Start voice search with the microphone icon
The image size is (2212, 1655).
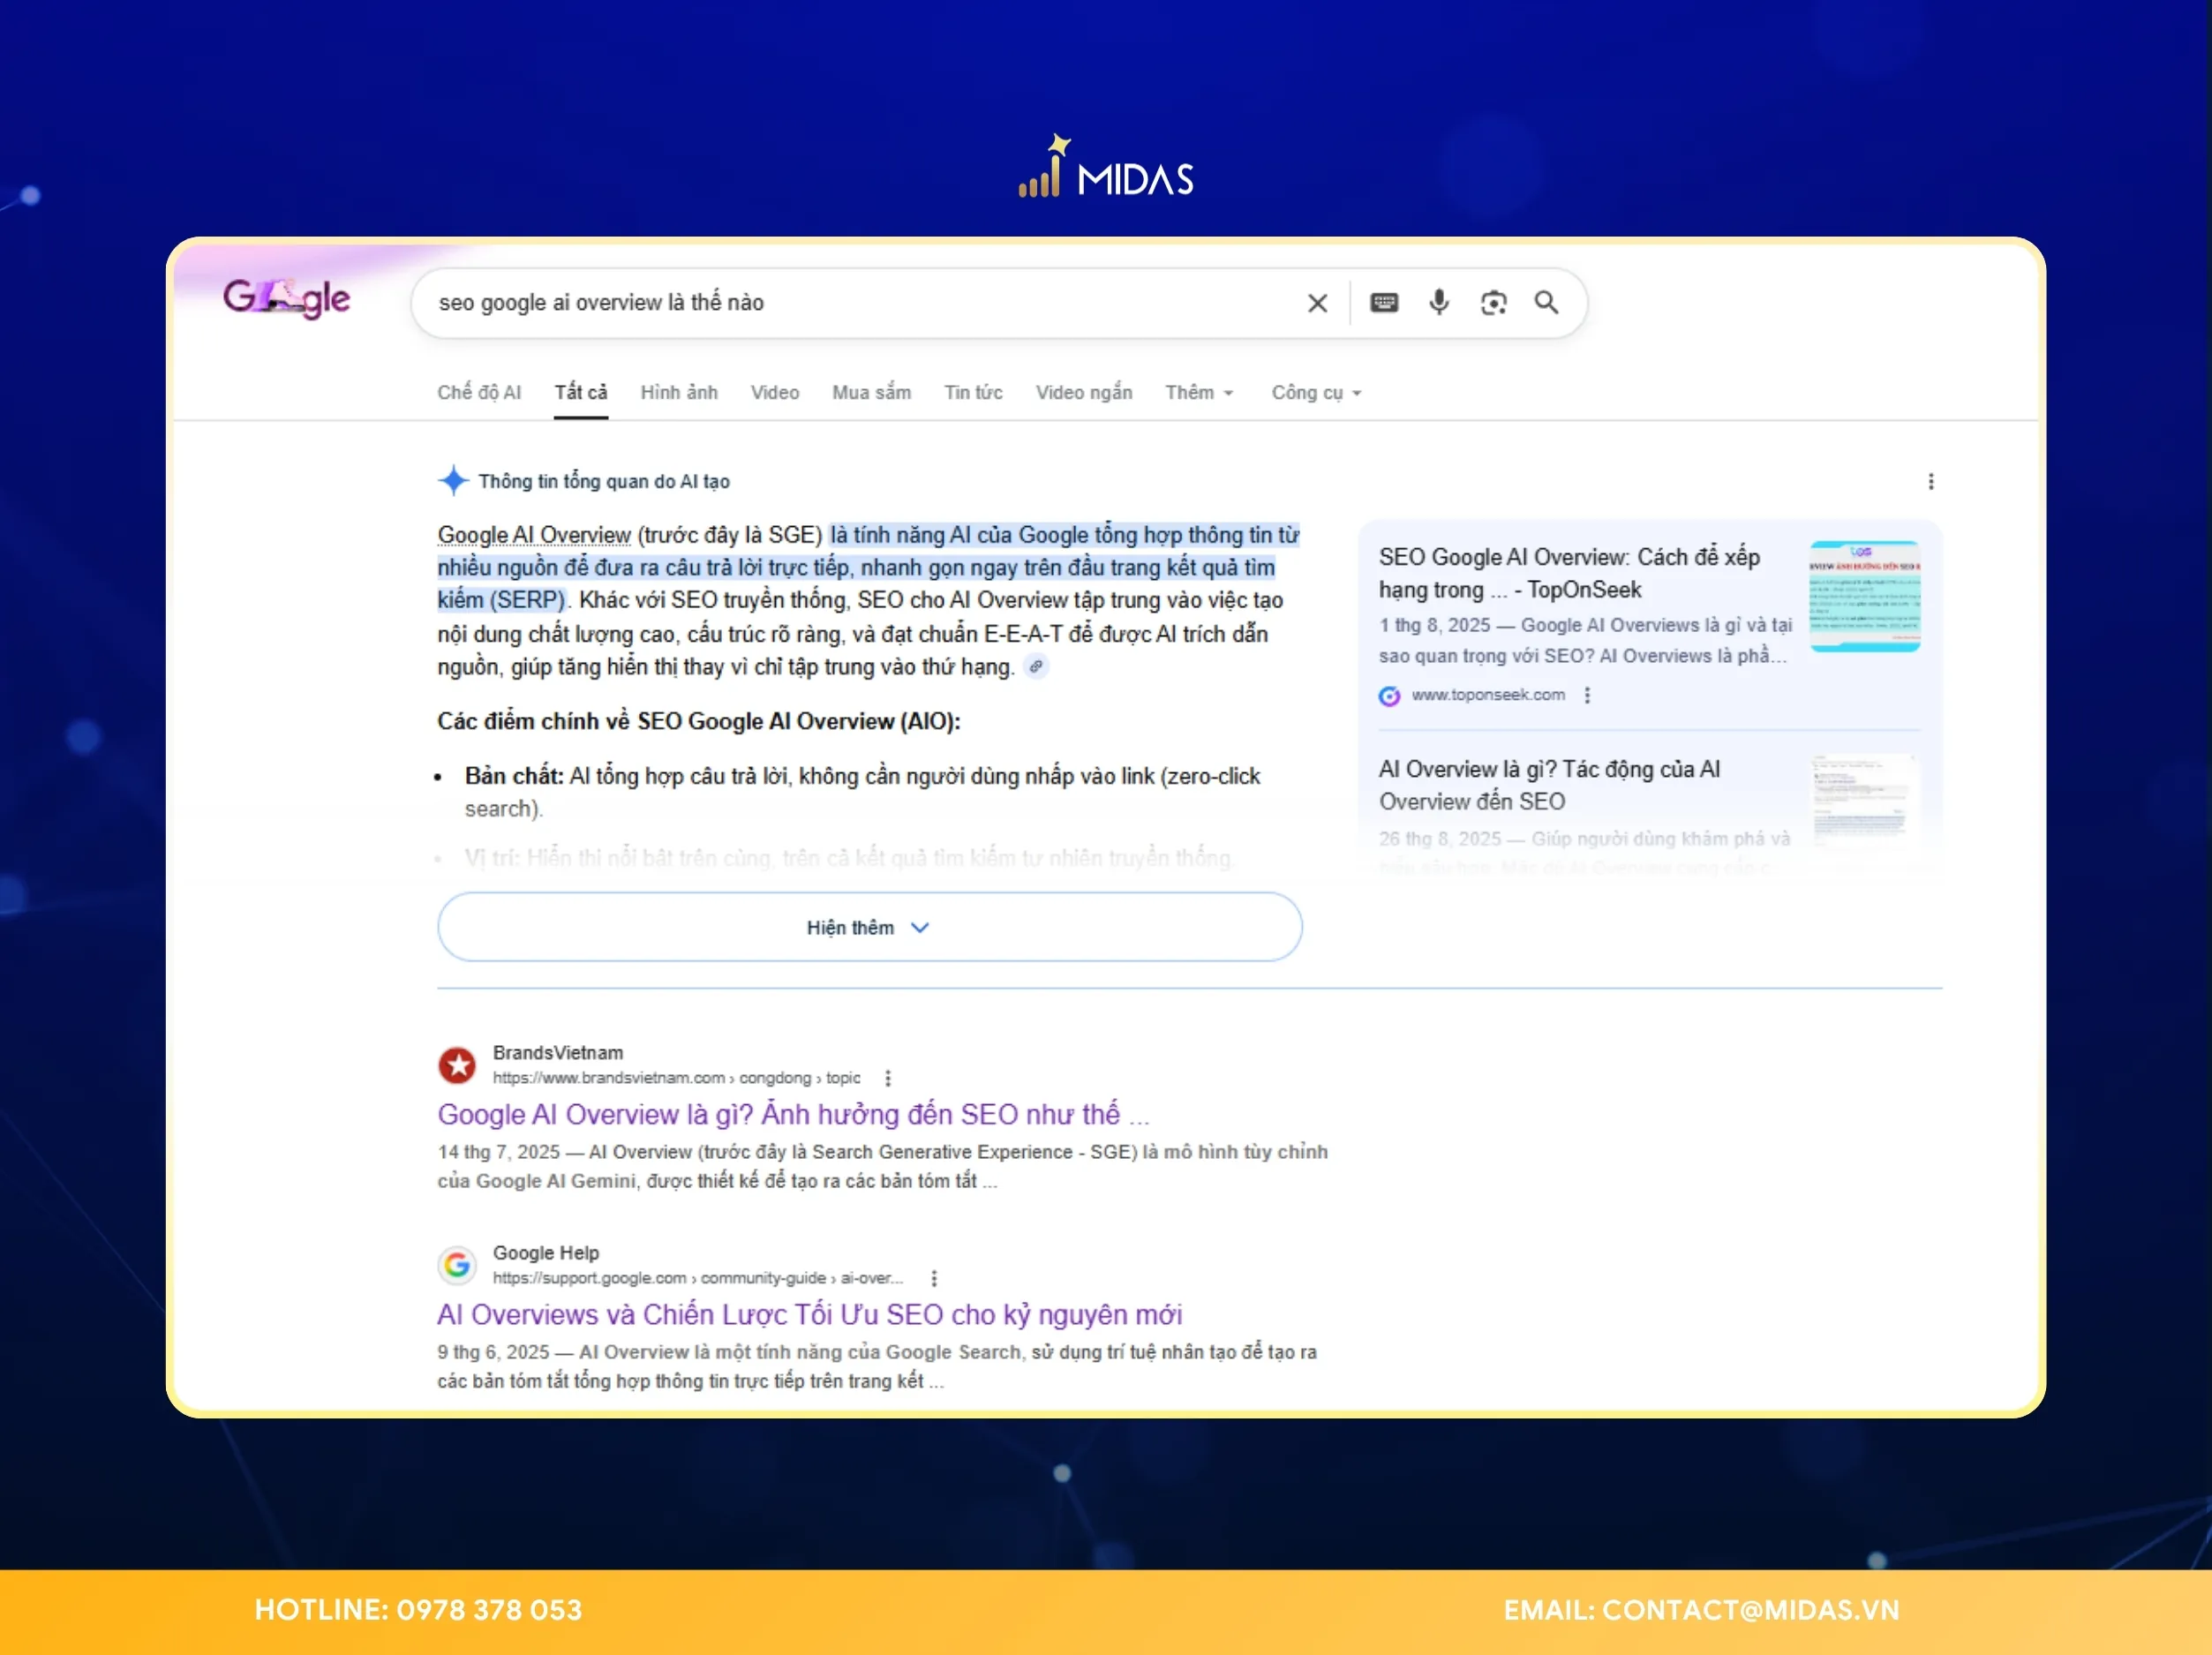click(x=1438, y=303)
